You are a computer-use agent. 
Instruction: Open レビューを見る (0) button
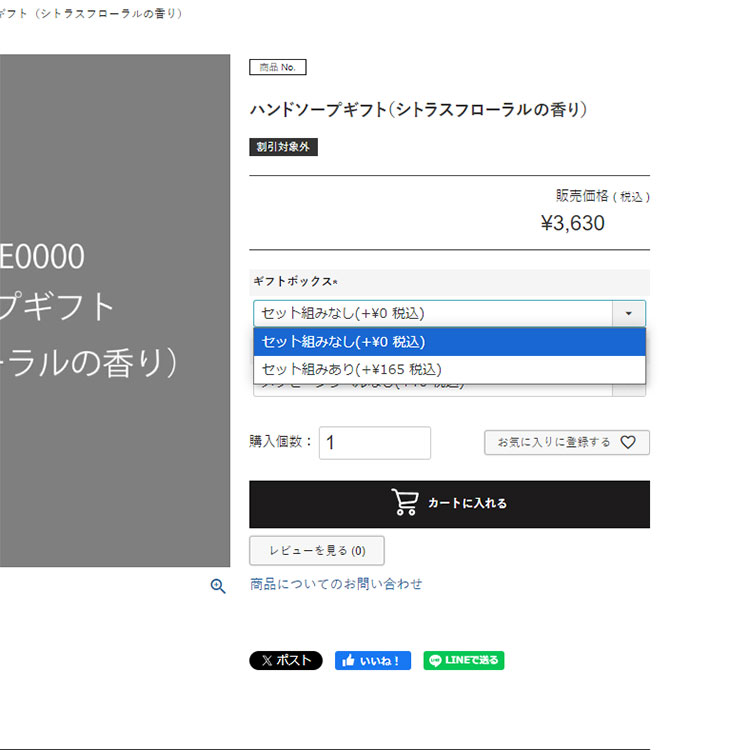click(317, 551)
